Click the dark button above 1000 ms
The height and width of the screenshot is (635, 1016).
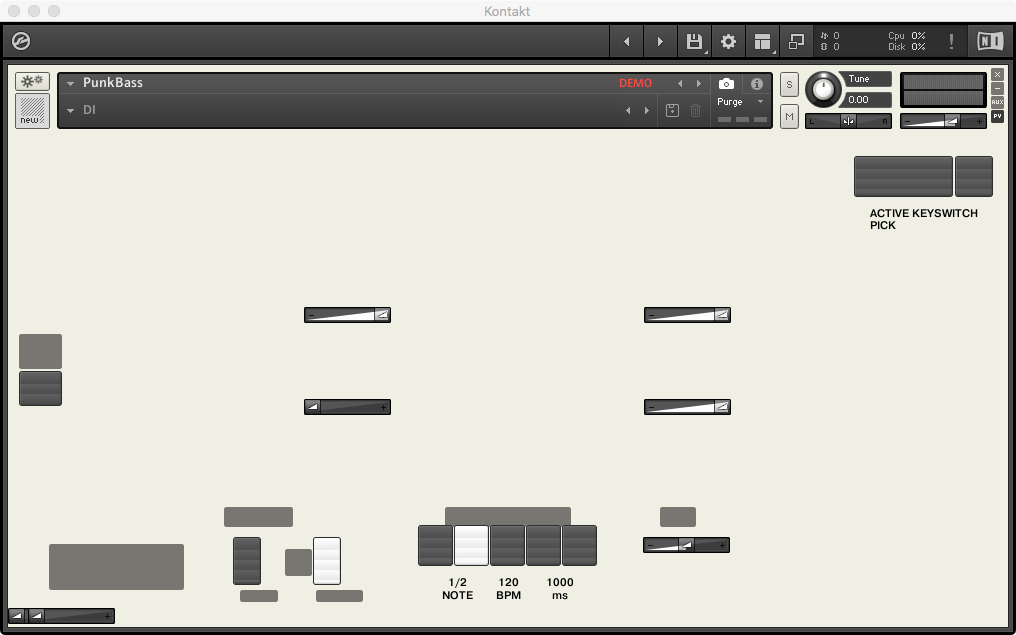click(543, 546)
